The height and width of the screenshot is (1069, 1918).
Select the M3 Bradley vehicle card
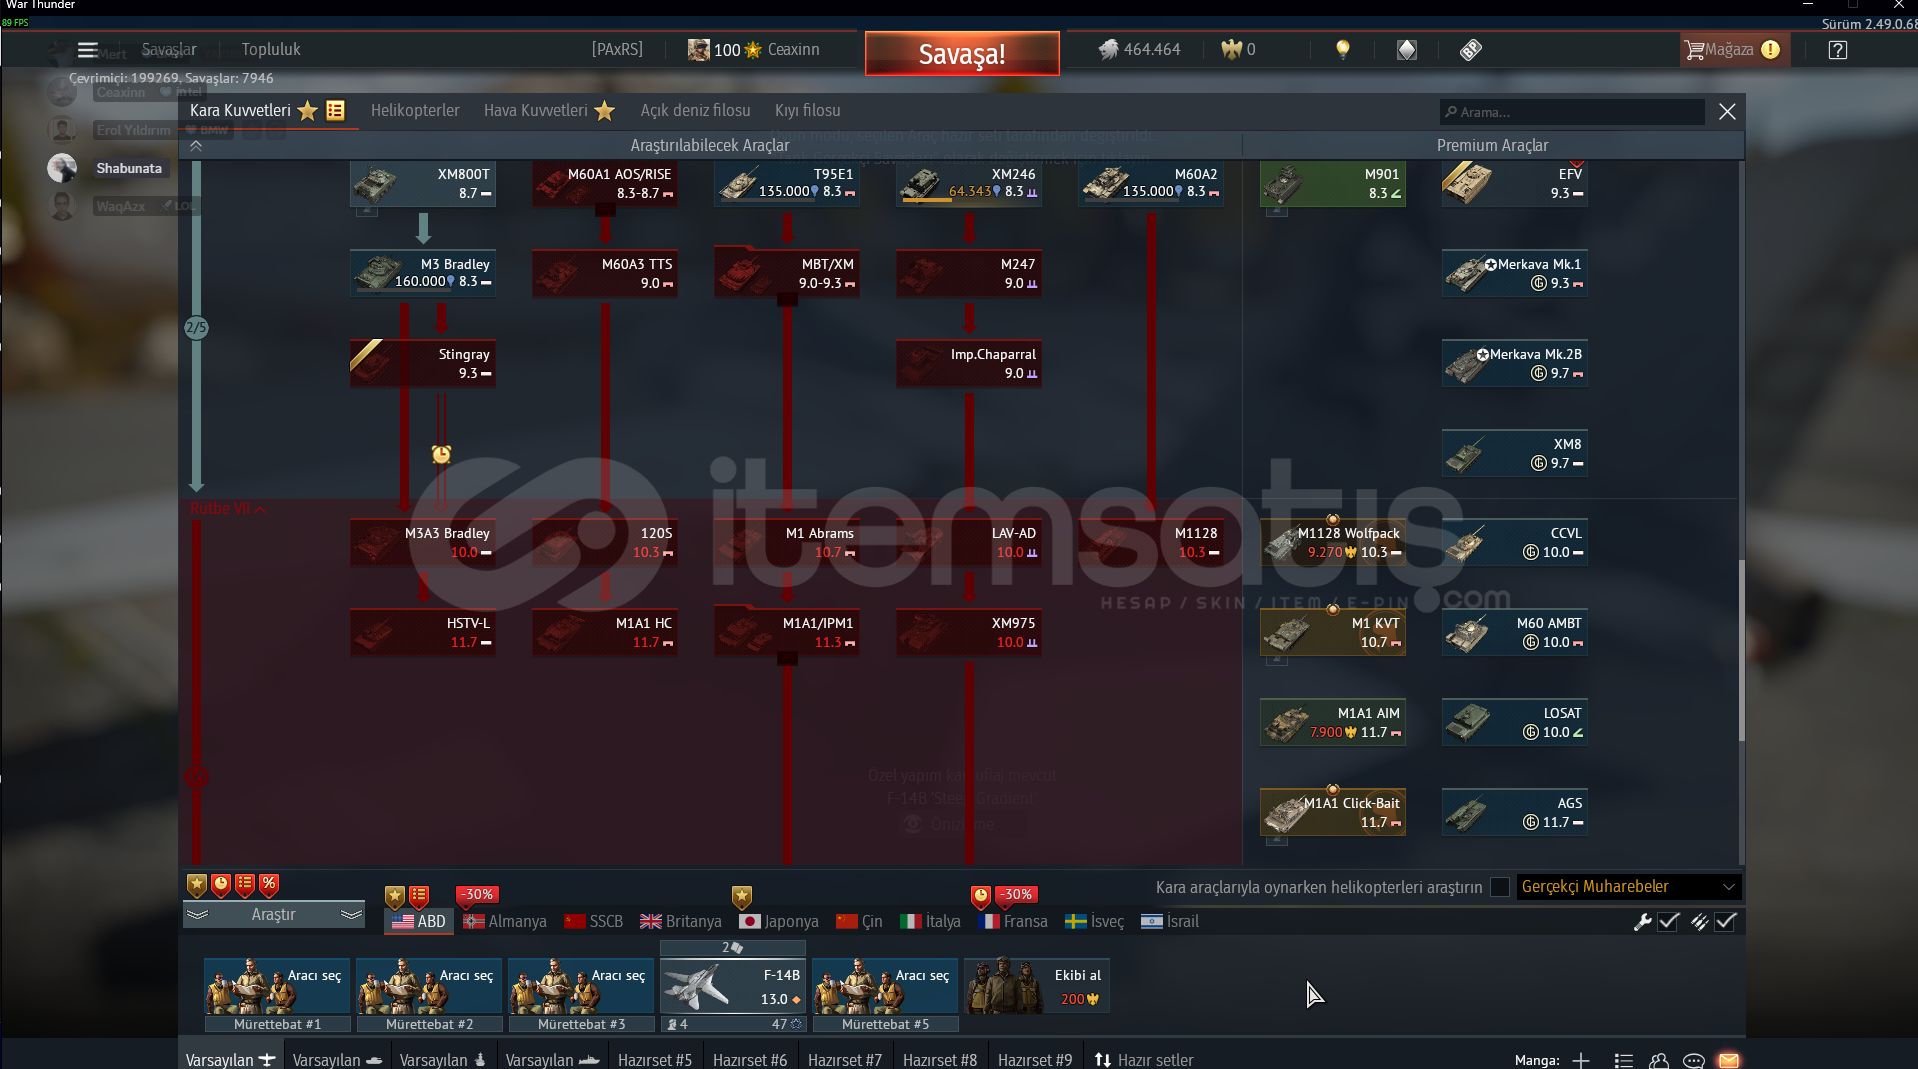[423, 273]
